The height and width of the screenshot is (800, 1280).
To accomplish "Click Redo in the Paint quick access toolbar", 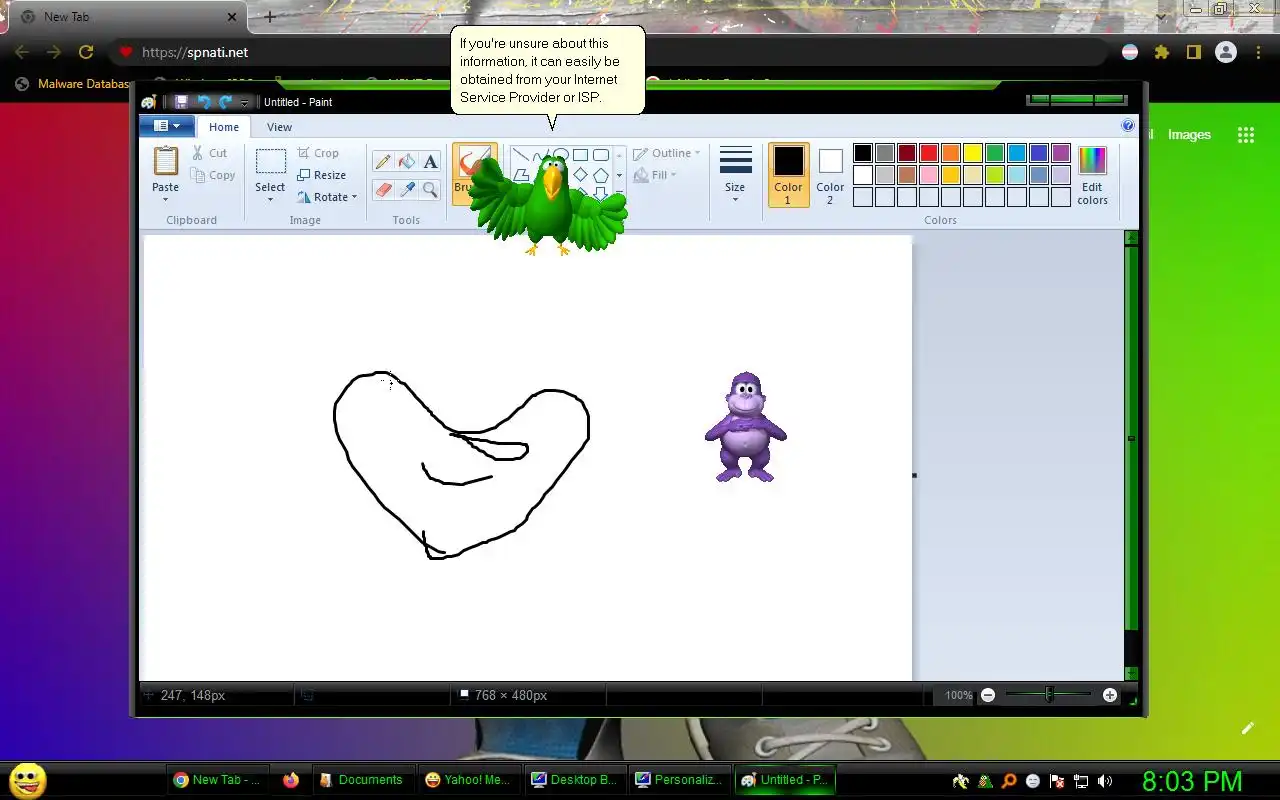I will (x=225, y=102).
